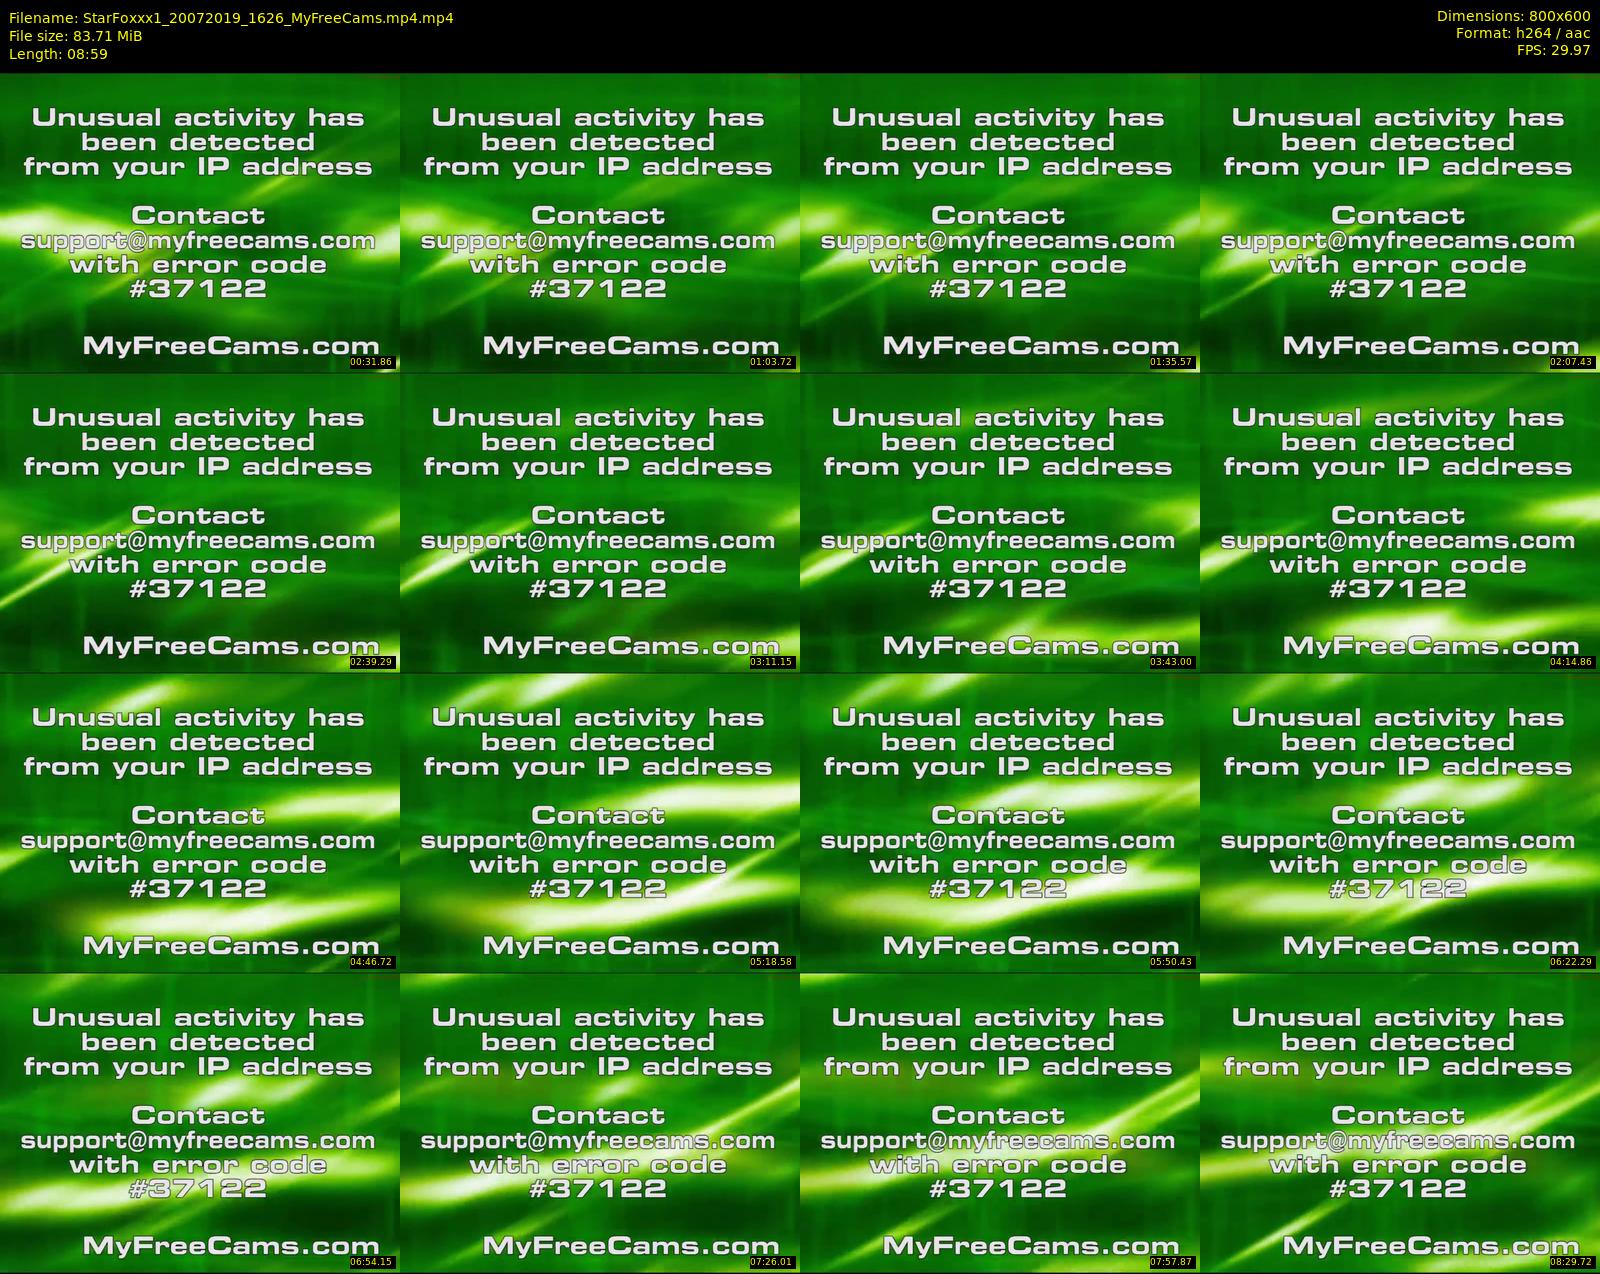
Task: Select the "Dimensions: 800x600" text
Action: pyautogui.click(x=1513, y=16)
